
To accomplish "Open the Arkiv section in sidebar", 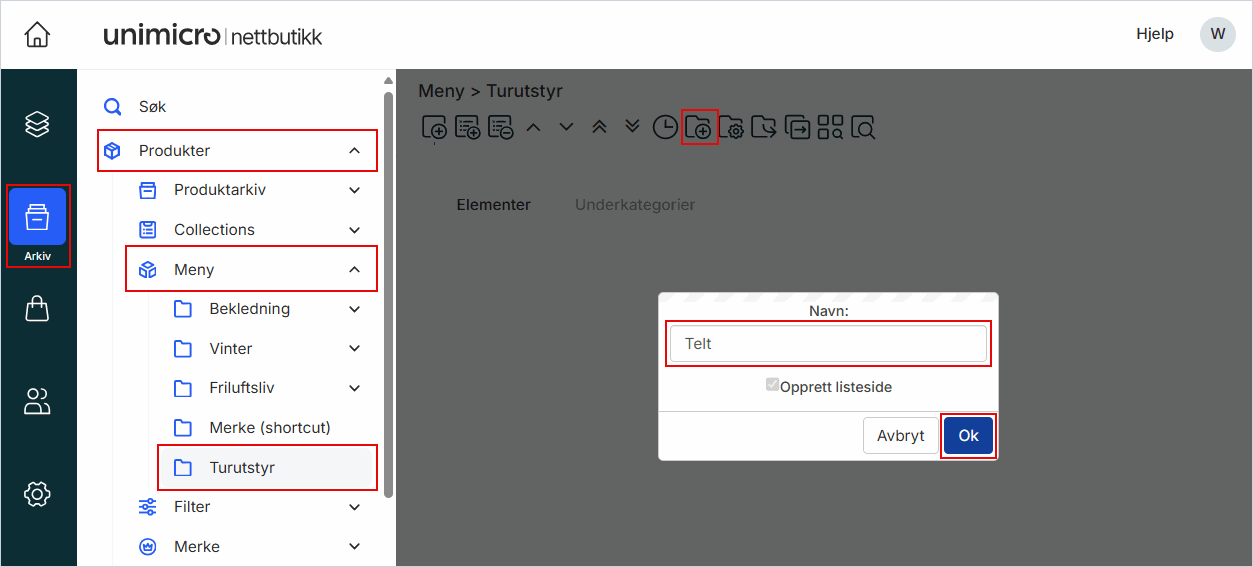I will click(37, 226).
